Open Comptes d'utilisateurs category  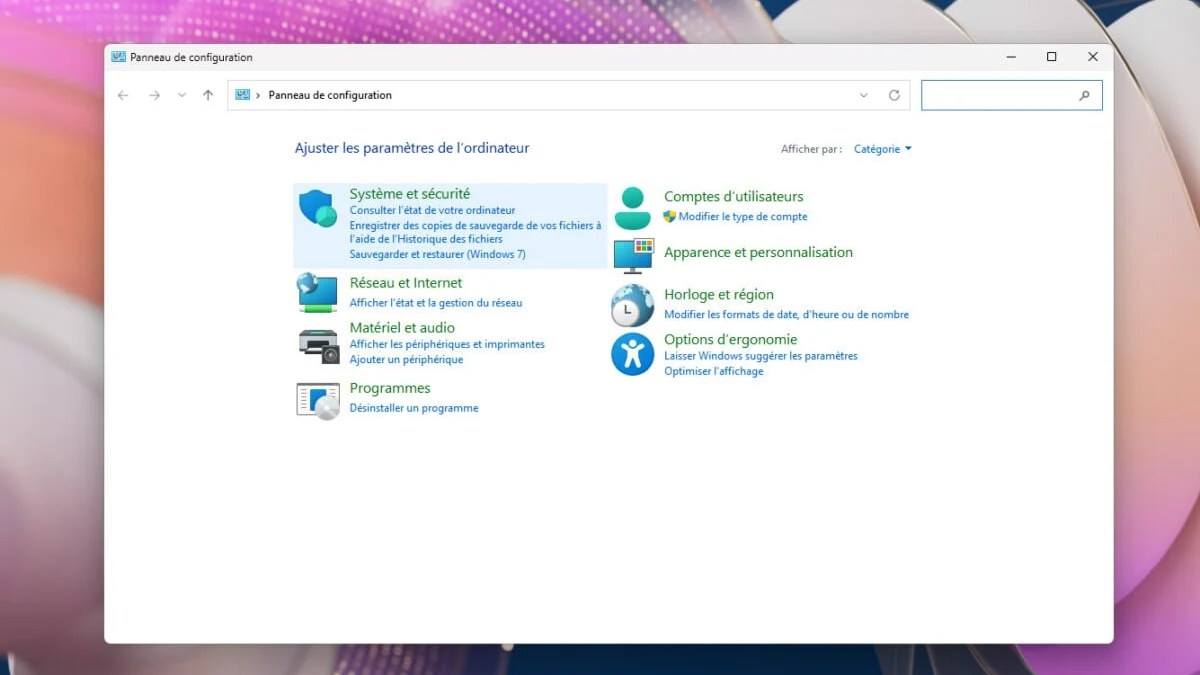(734, 197)
